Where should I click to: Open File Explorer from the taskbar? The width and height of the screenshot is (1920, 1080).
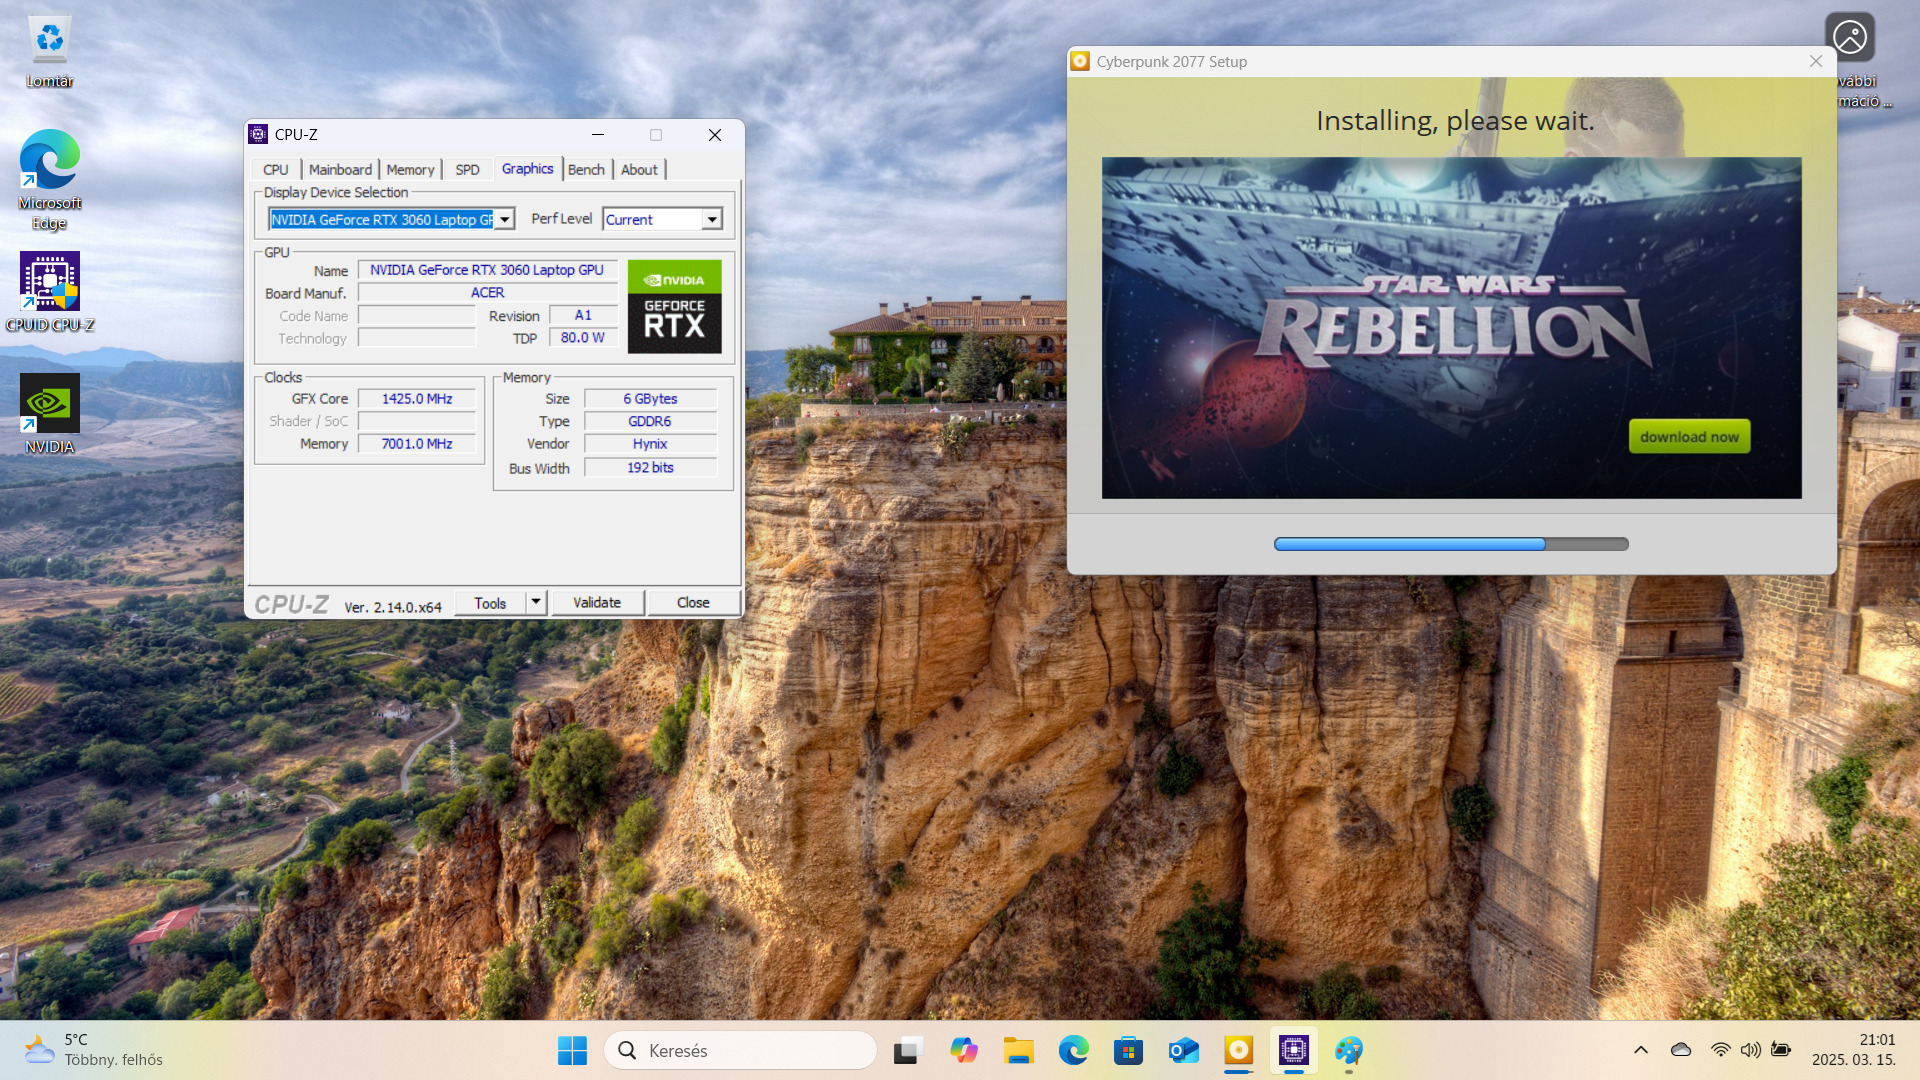1019,1050
